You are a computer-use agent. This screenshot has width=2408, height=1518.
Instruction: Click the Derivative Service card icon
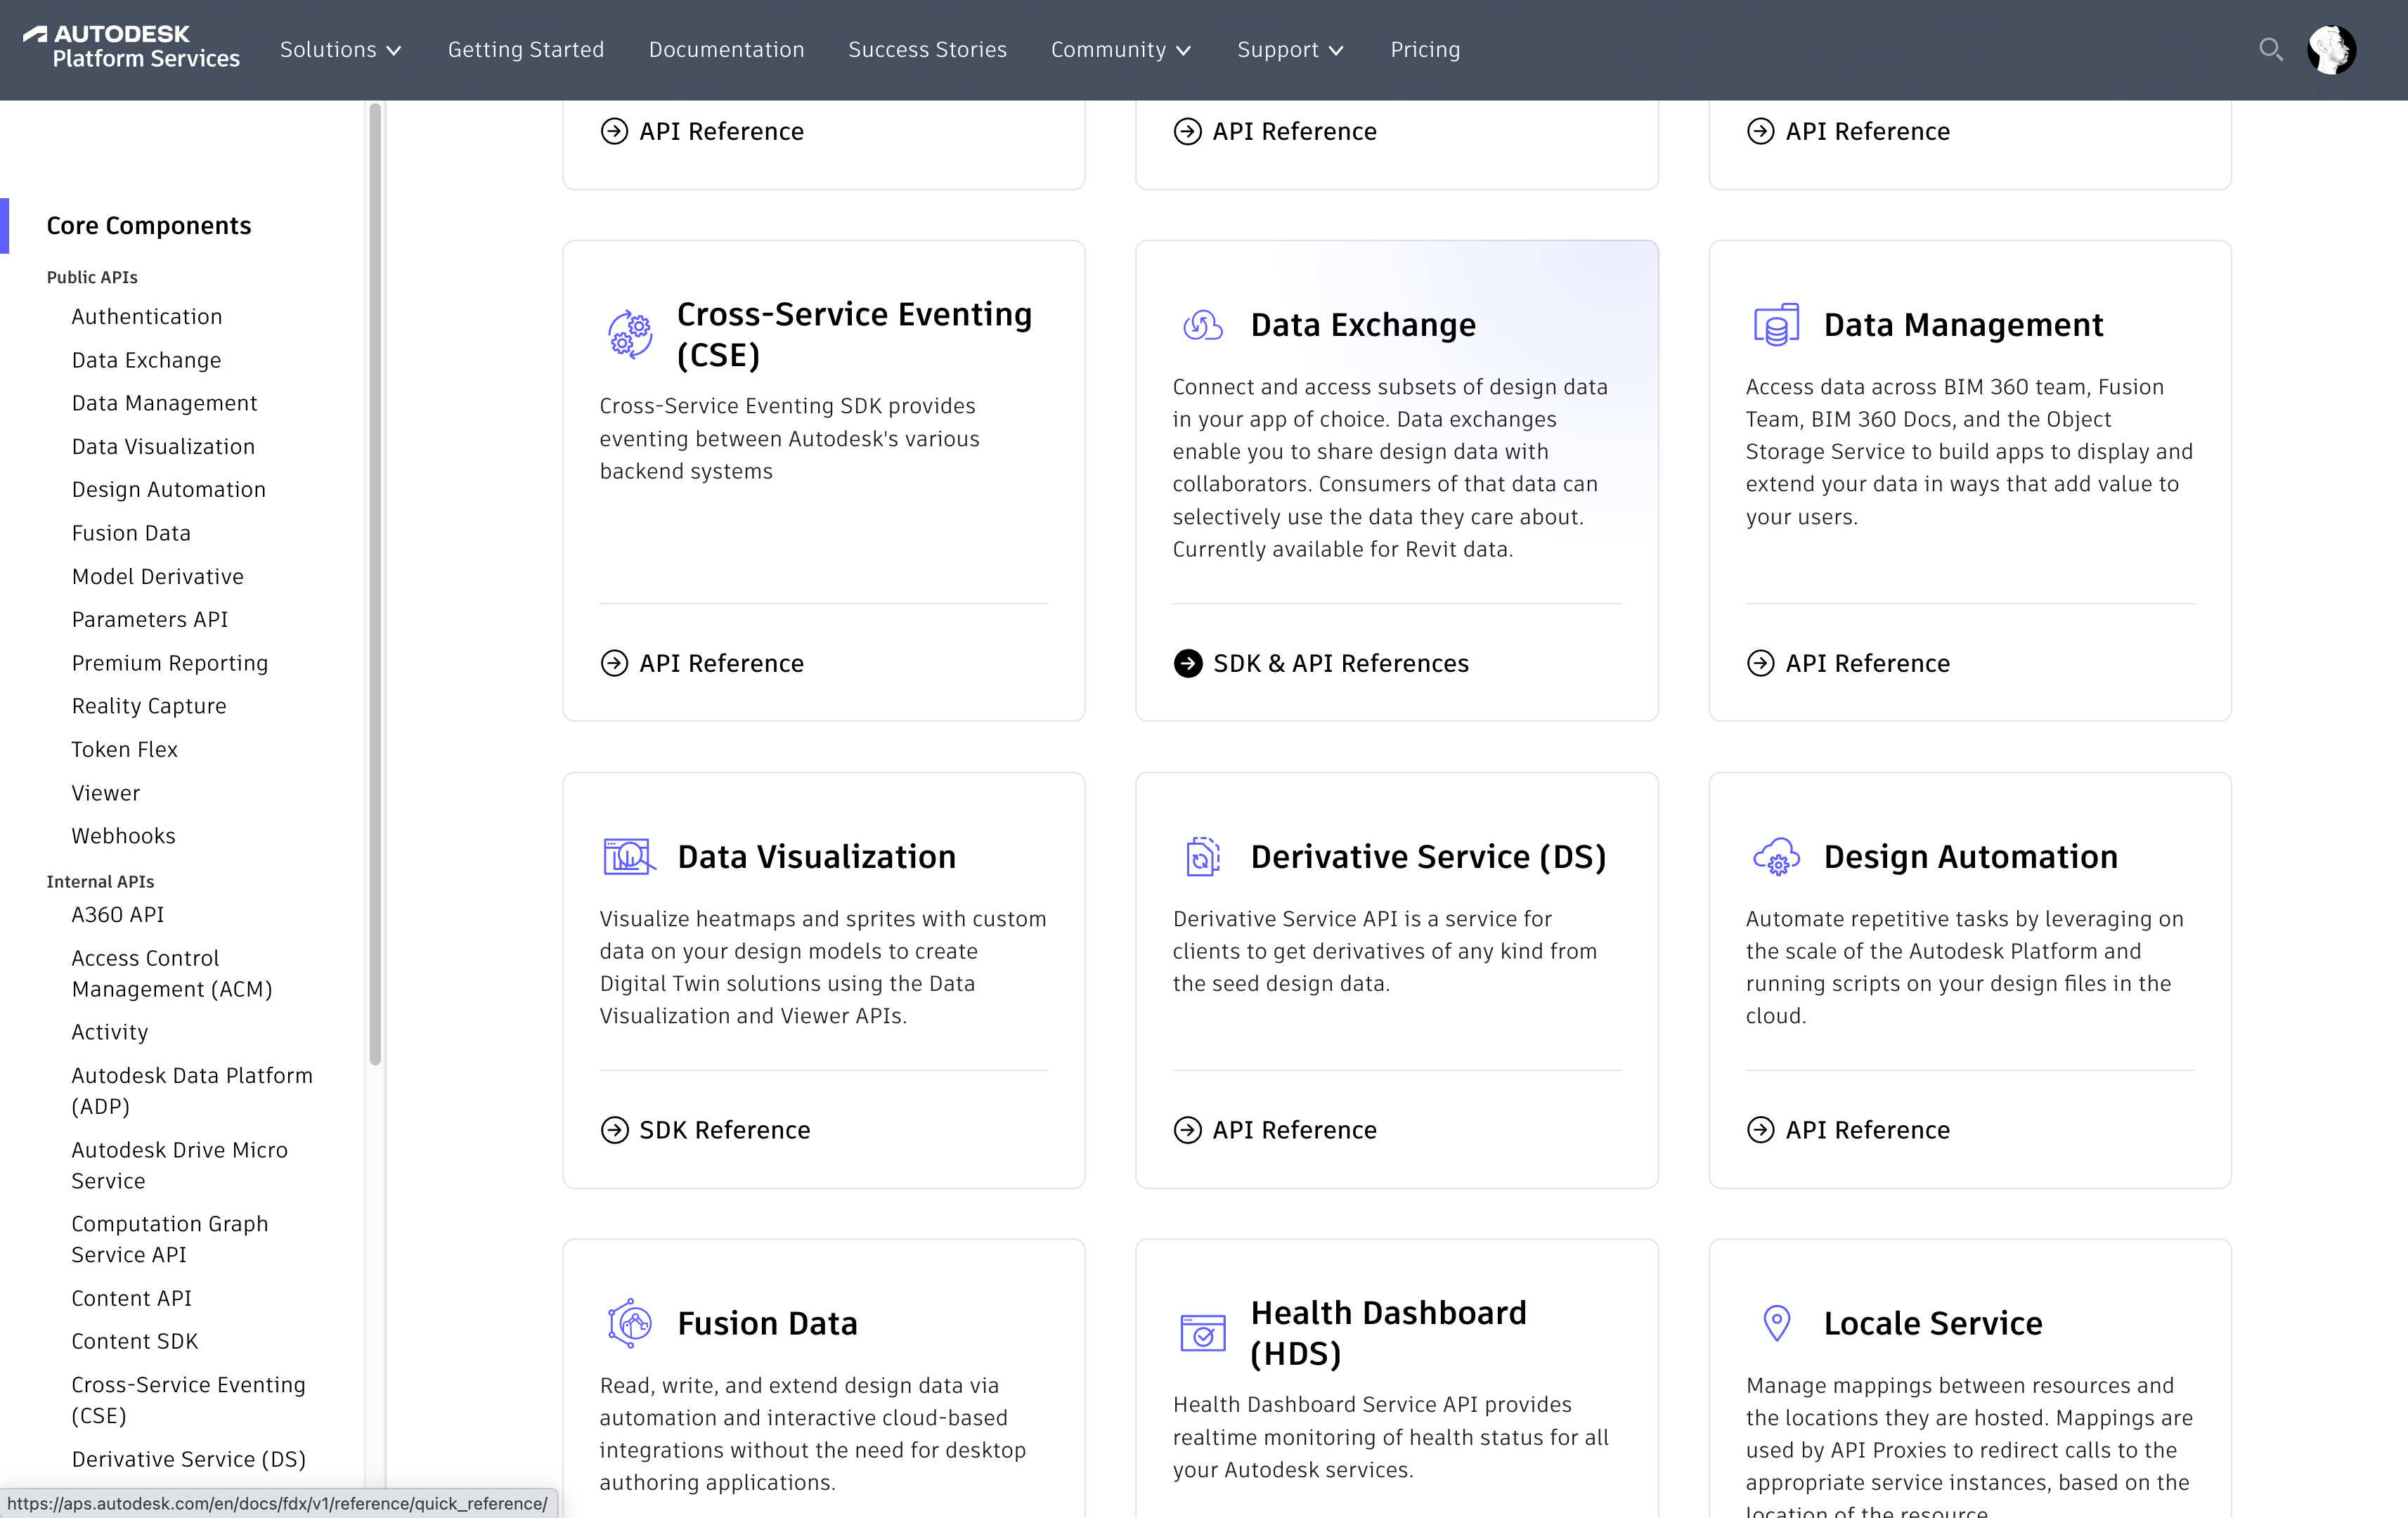click(1203, 857)
